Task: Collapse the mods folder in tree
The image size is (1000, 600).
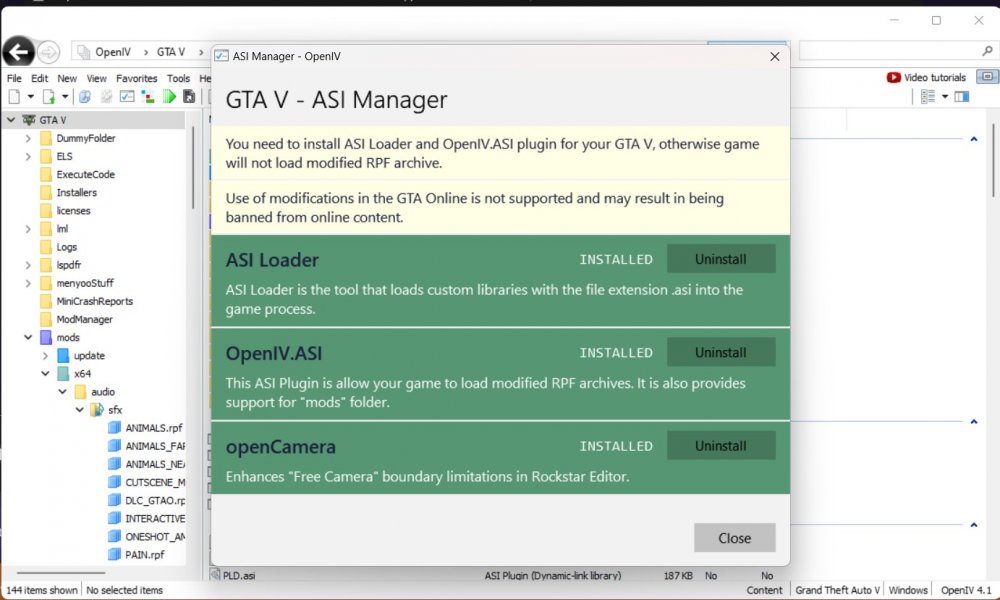Action: click(x=28, y=337)
